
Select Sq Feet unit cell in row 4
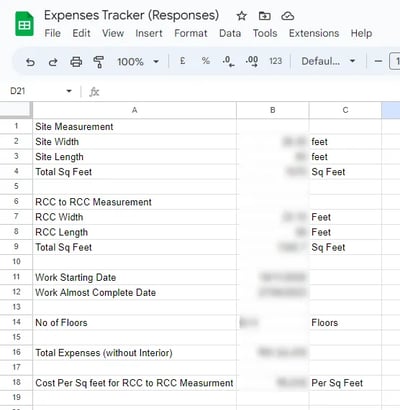[345, 172]
